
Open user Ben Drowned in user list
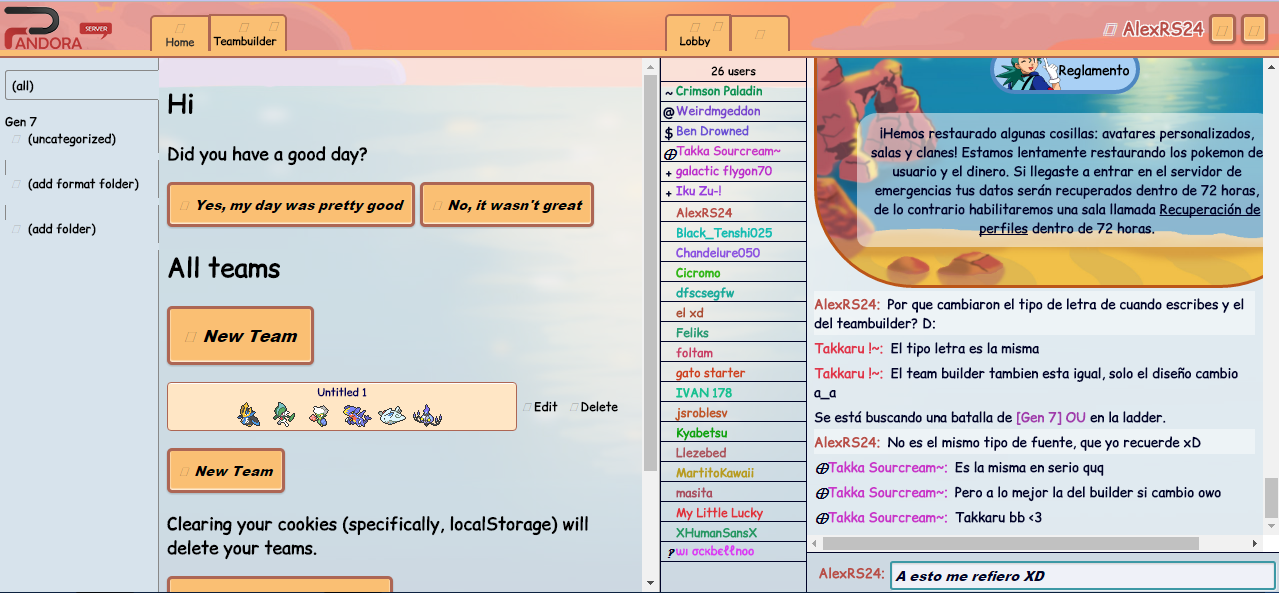coord(733,131)
